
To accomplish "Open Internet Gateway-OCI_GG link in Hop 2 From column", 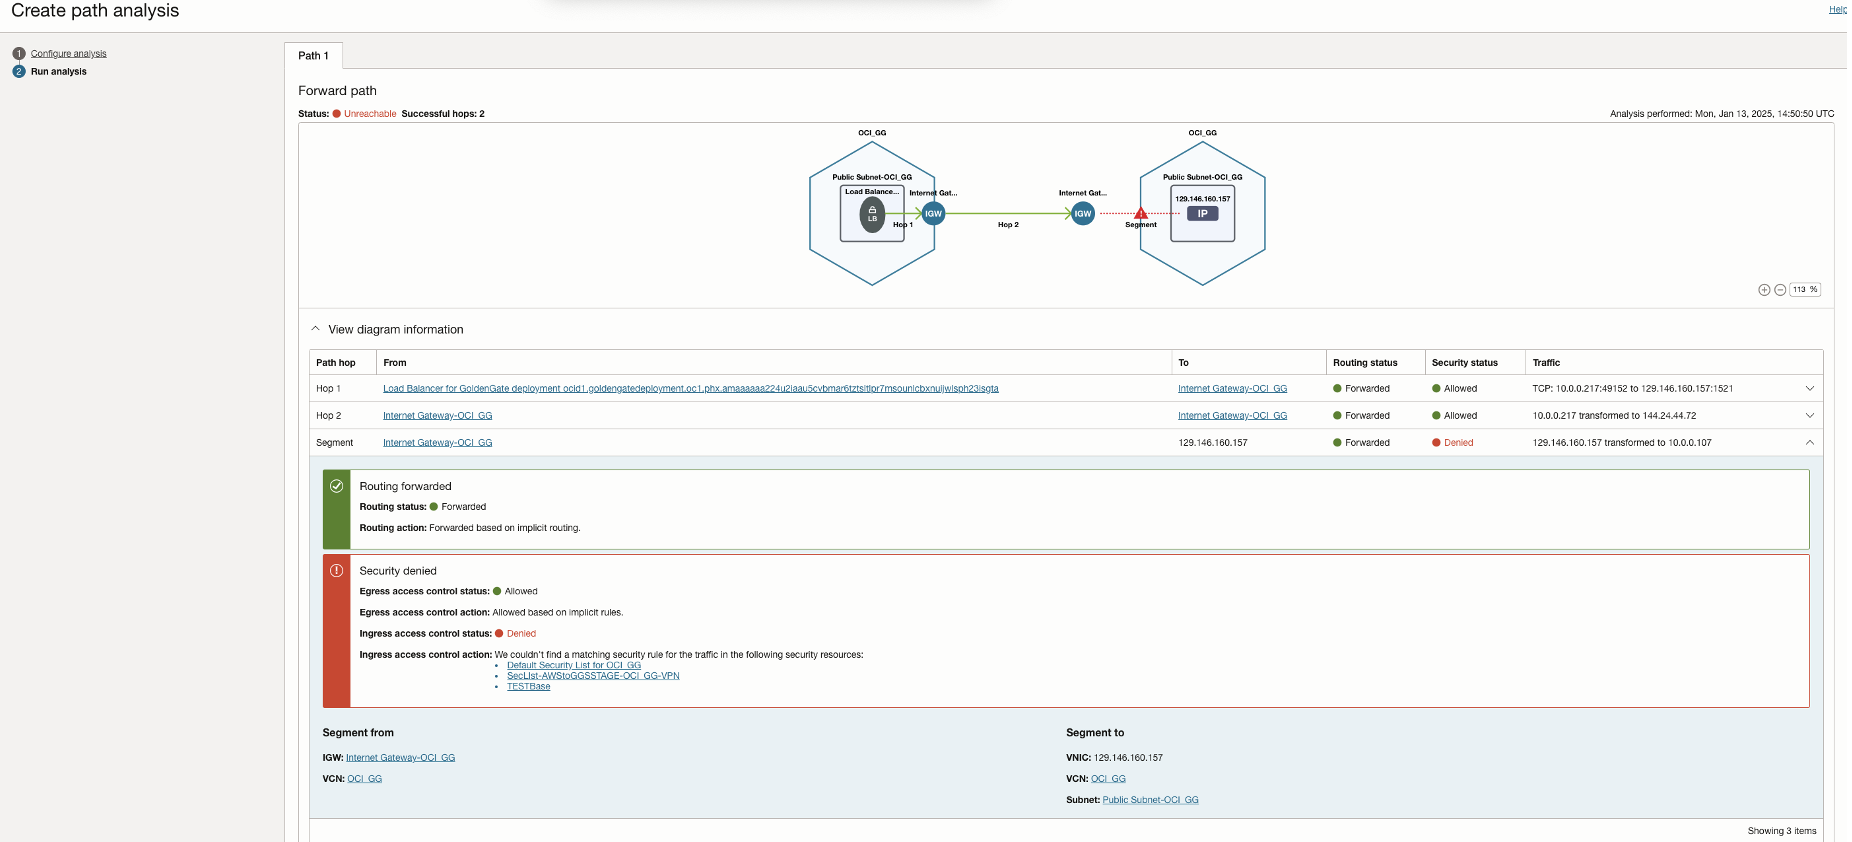I will 438,416.
